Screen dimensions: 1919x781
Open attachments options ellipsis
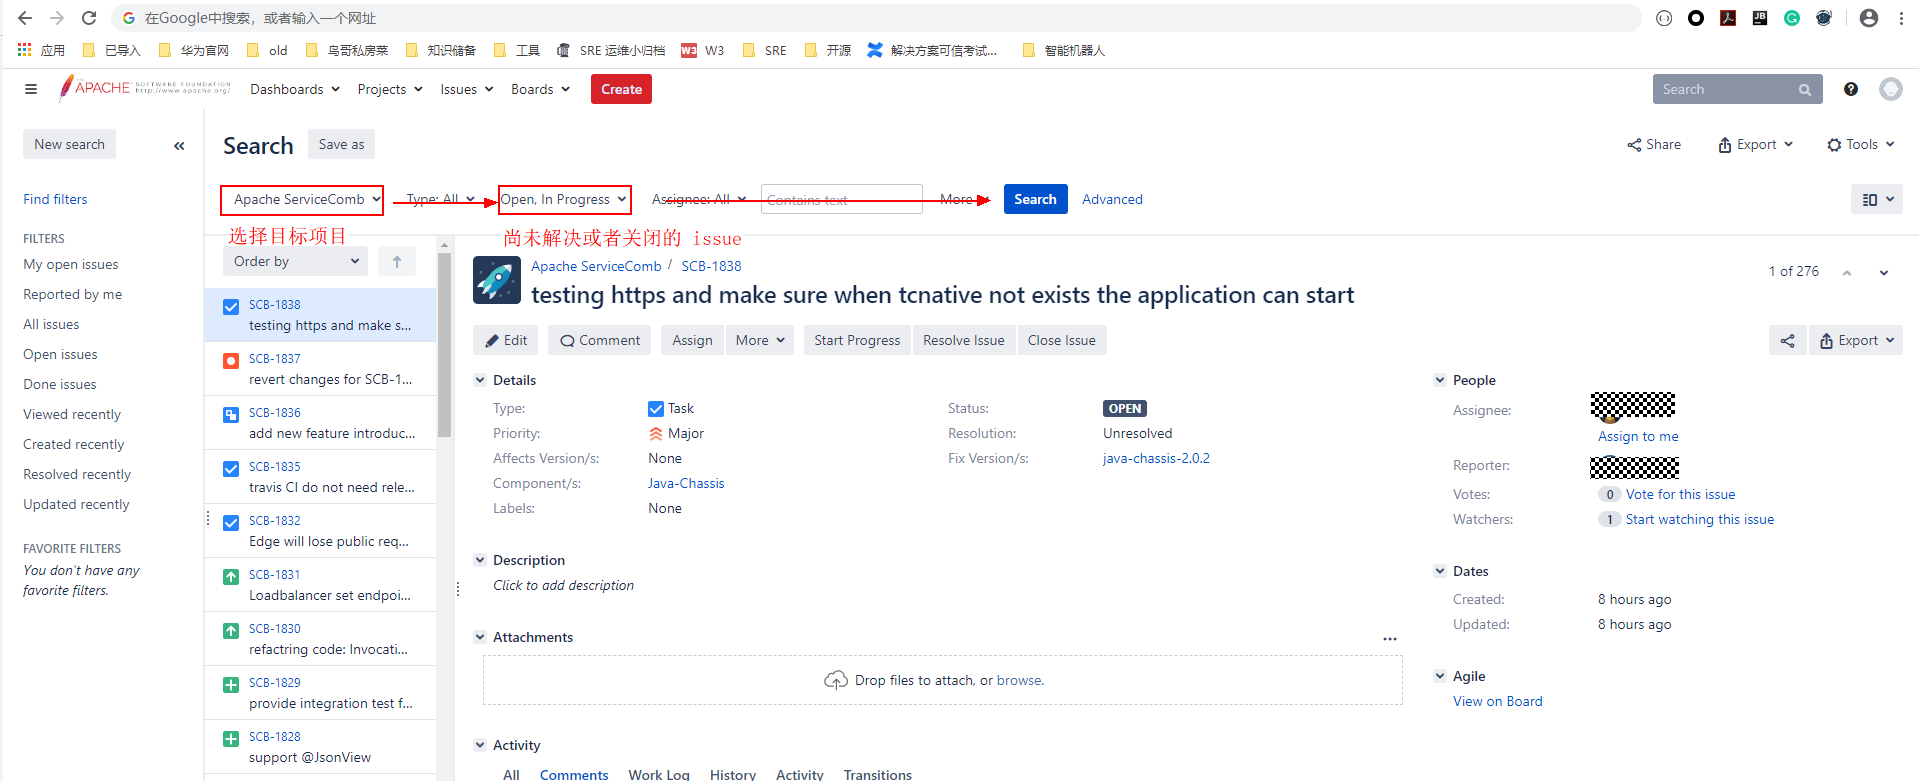1390,638
